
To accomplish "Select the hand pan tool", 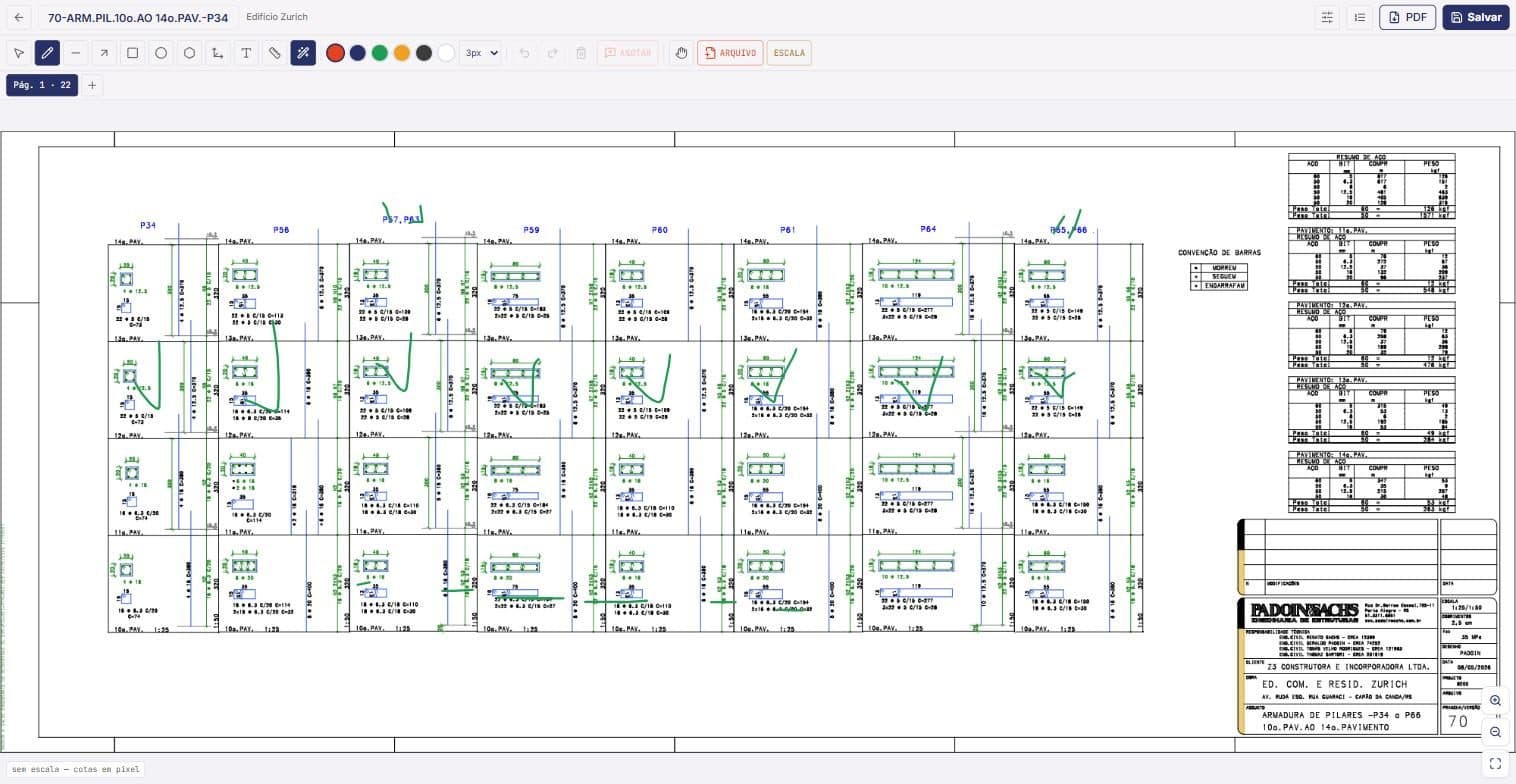I will [681, 53].
